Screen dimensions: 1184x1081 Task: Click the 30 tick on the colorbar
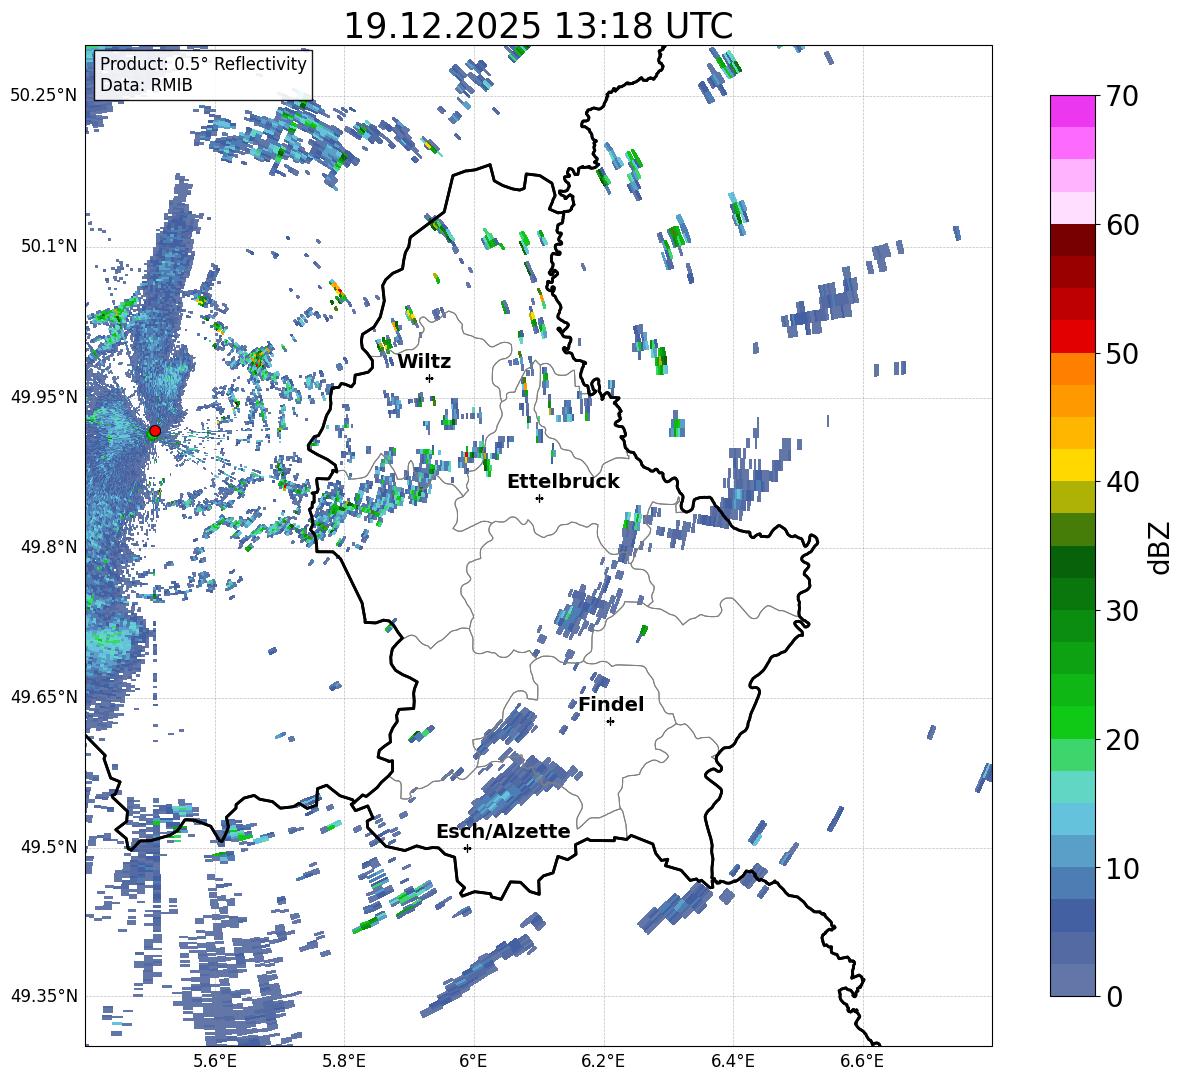pyautogui.click(x=1122, y=610)
